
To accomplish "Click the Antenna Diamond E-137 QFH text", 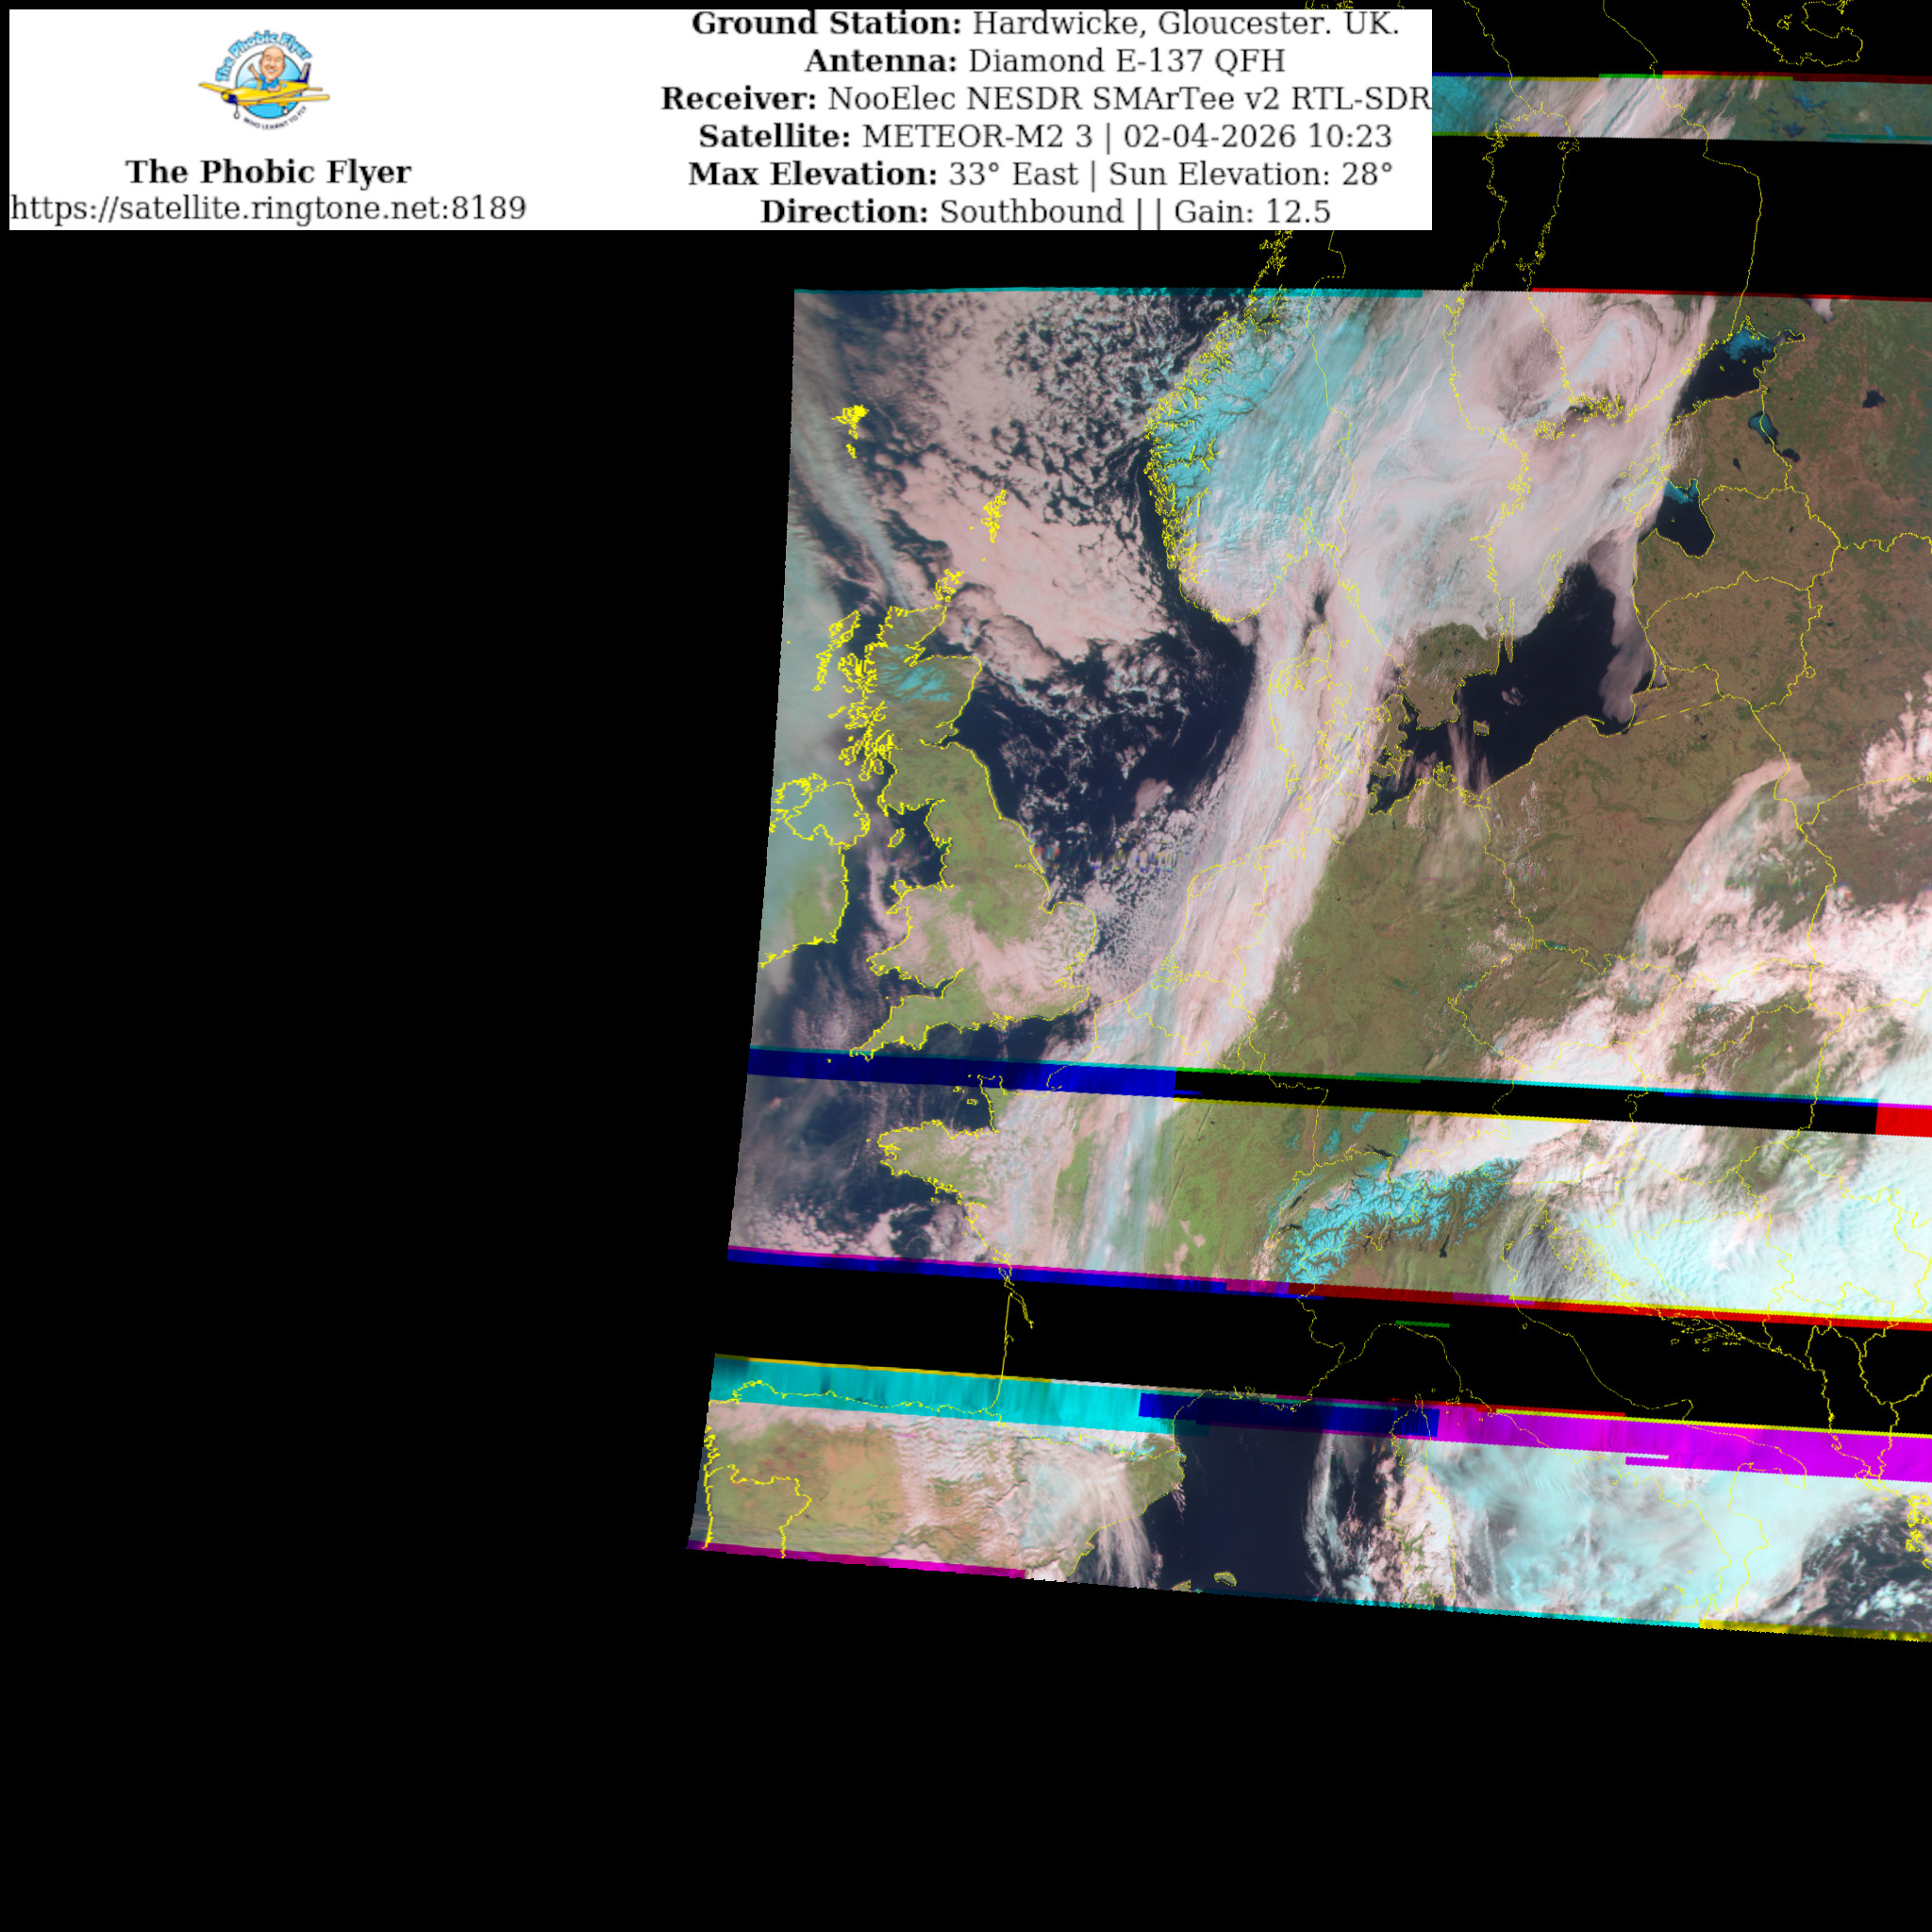I will click(x=1044, y=61).
